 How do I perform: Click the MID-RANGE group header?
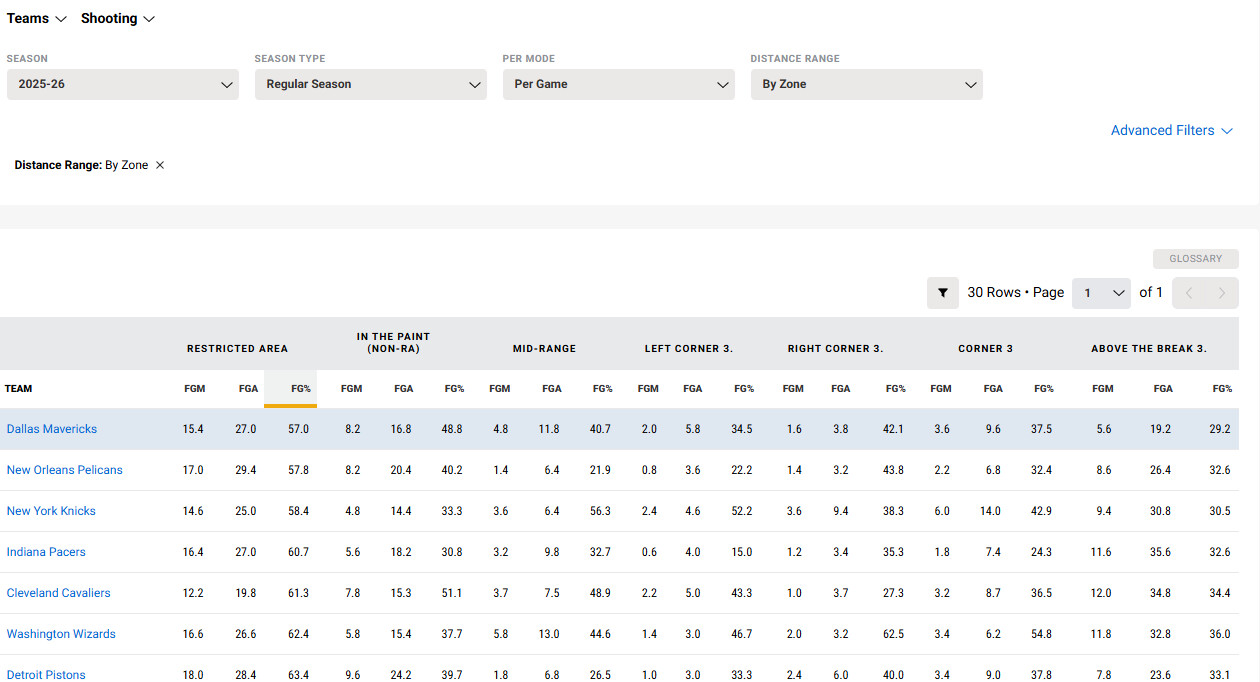pos(544,349)
